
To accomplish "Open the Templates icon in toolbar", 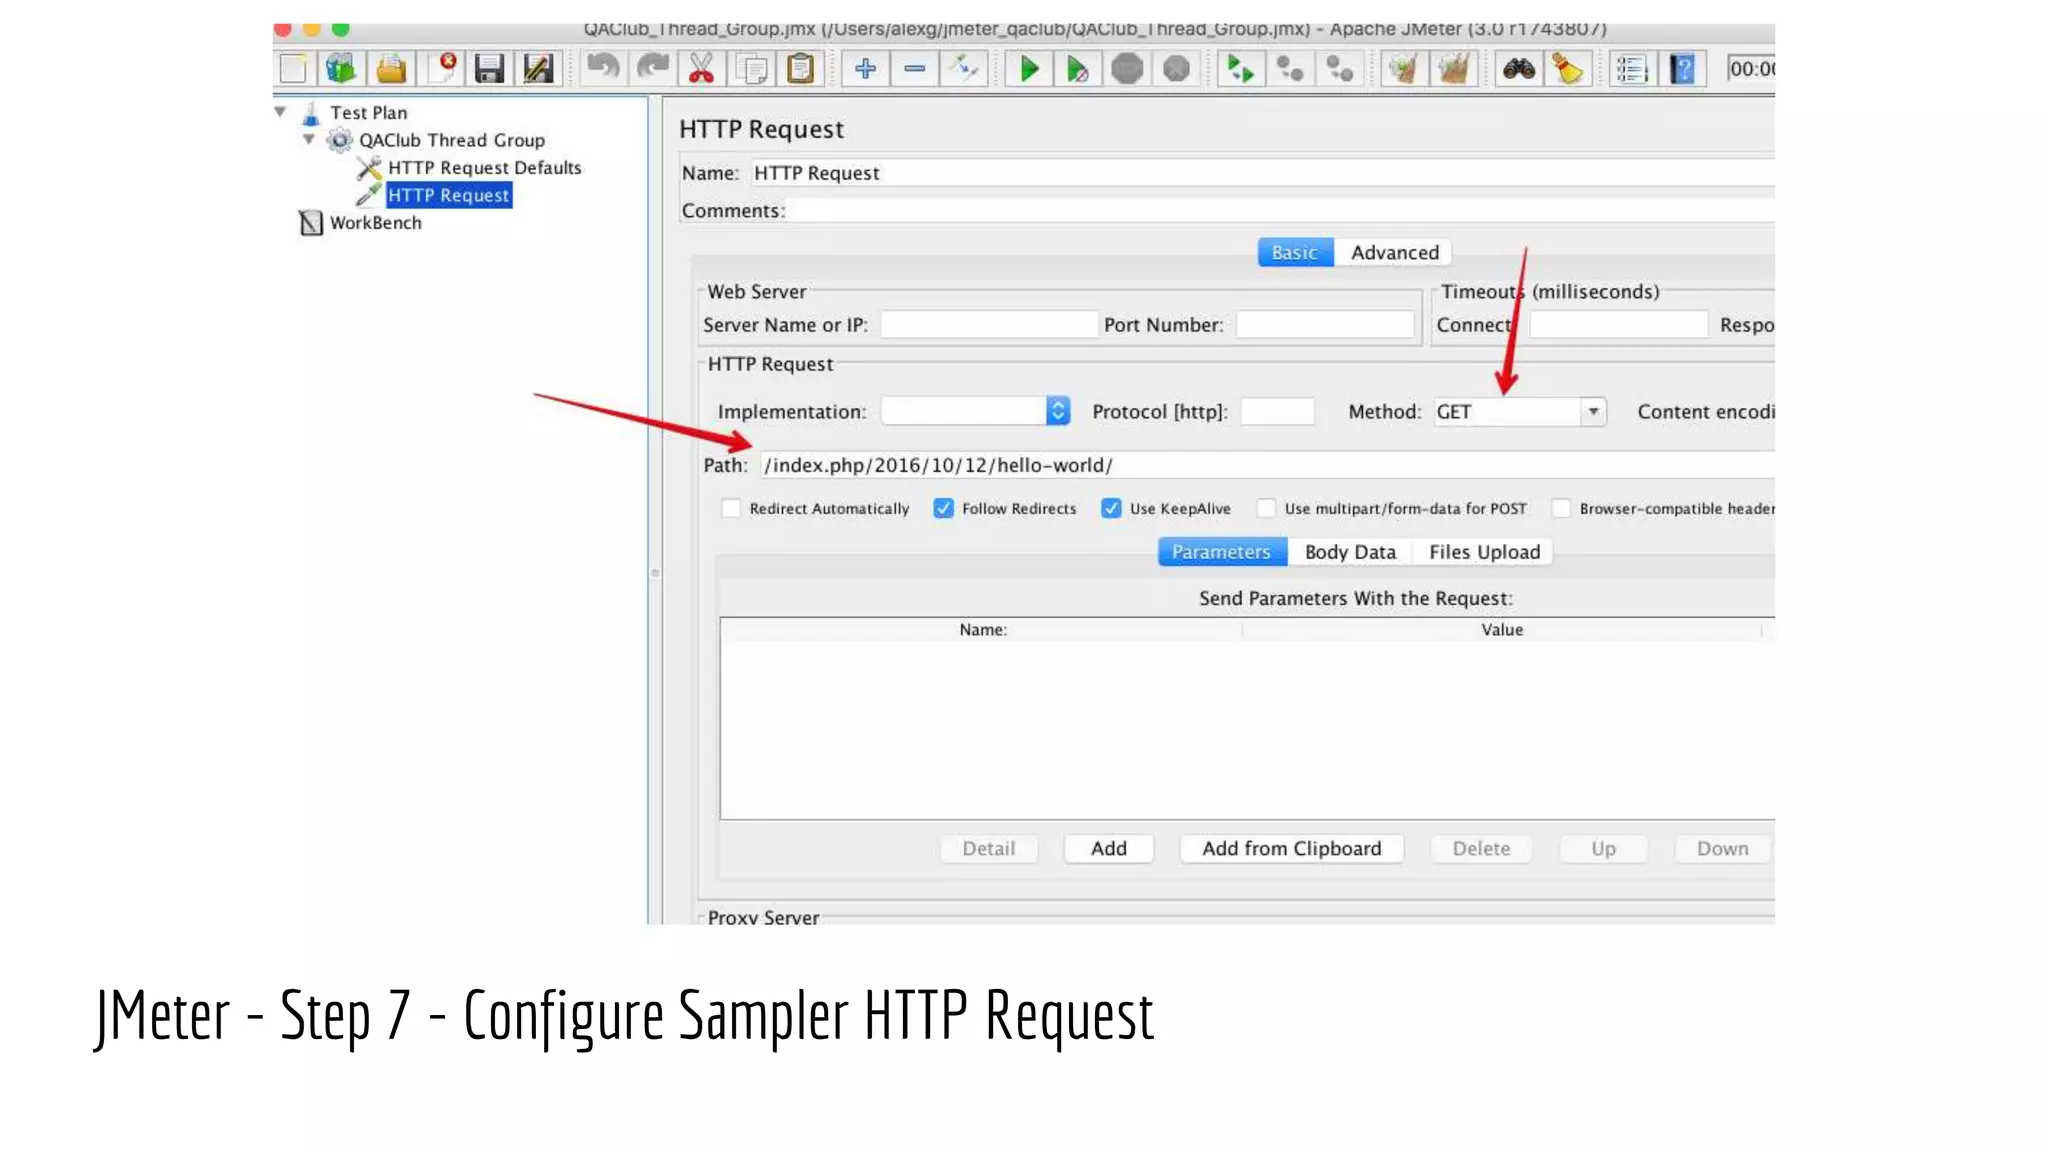I will coord(341,69).
